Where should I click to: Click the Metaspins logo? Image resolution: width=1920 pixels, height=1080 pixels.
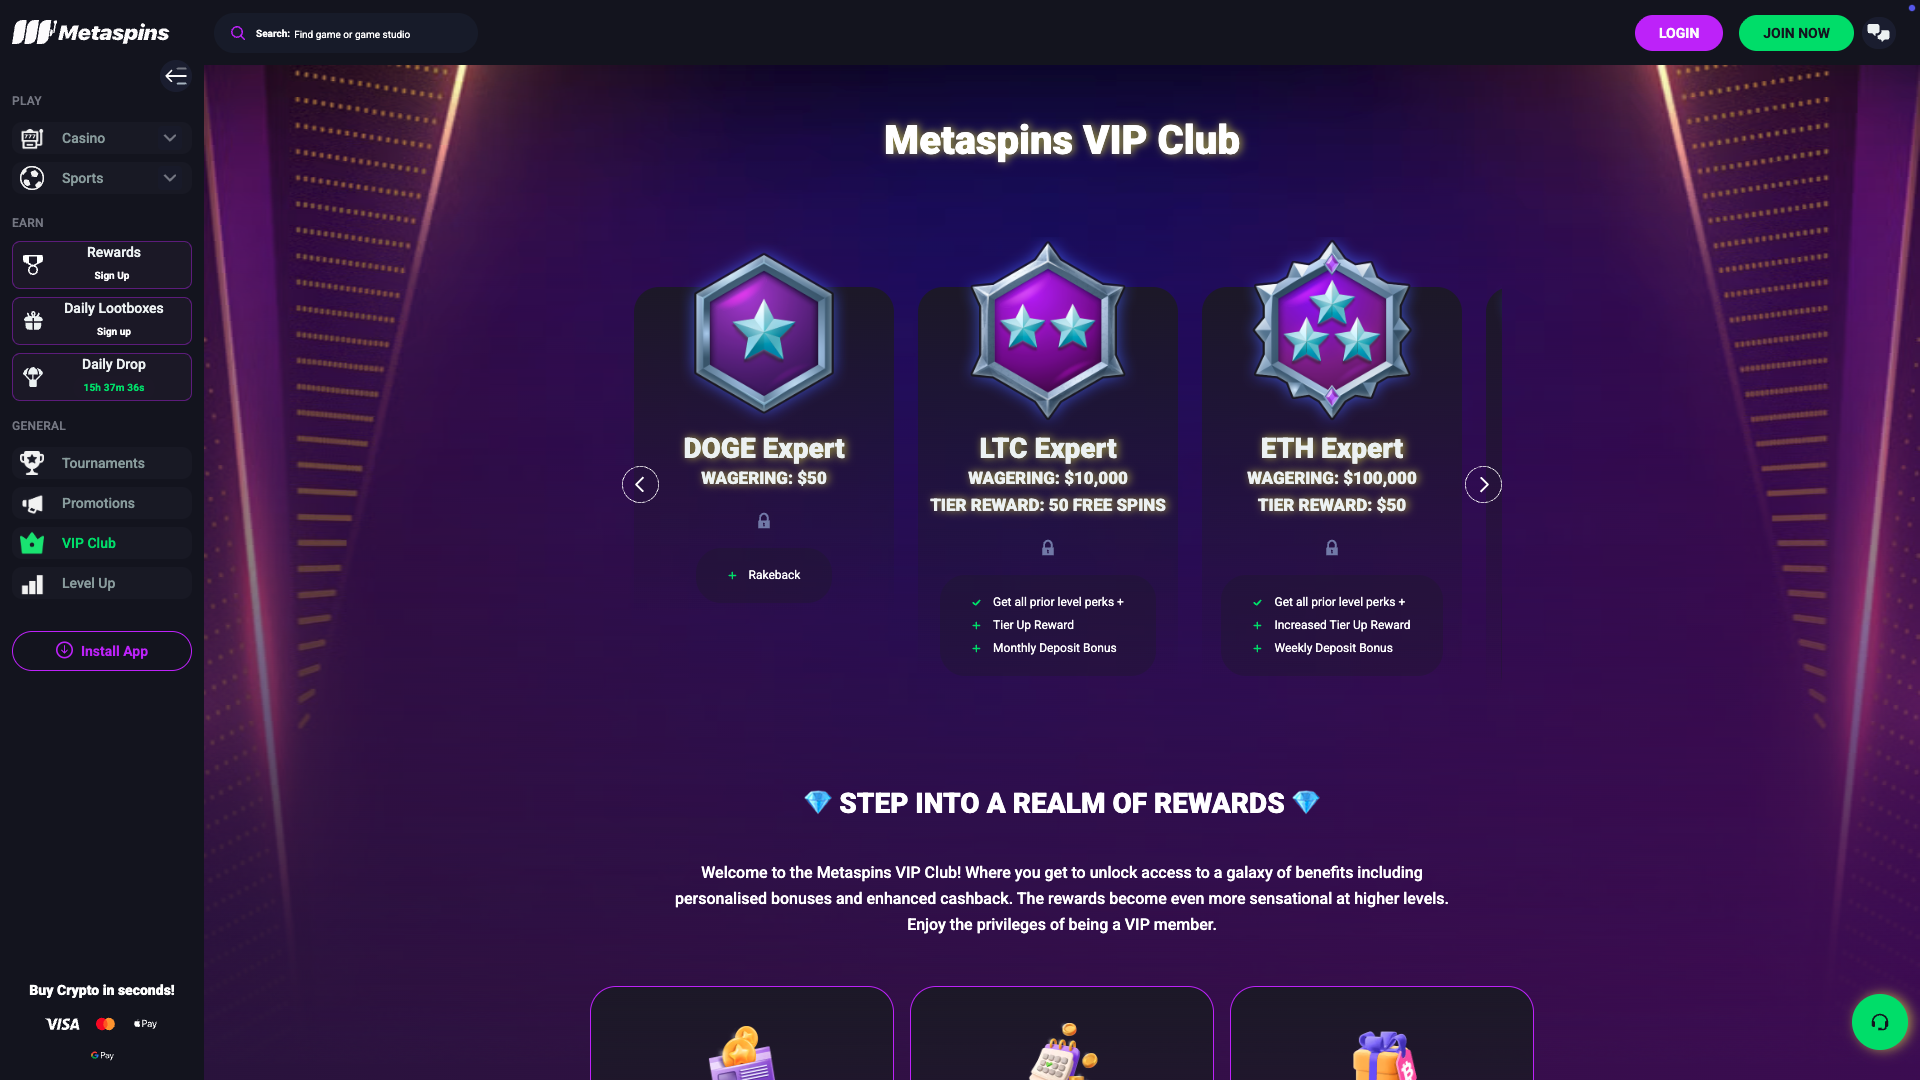91,32
